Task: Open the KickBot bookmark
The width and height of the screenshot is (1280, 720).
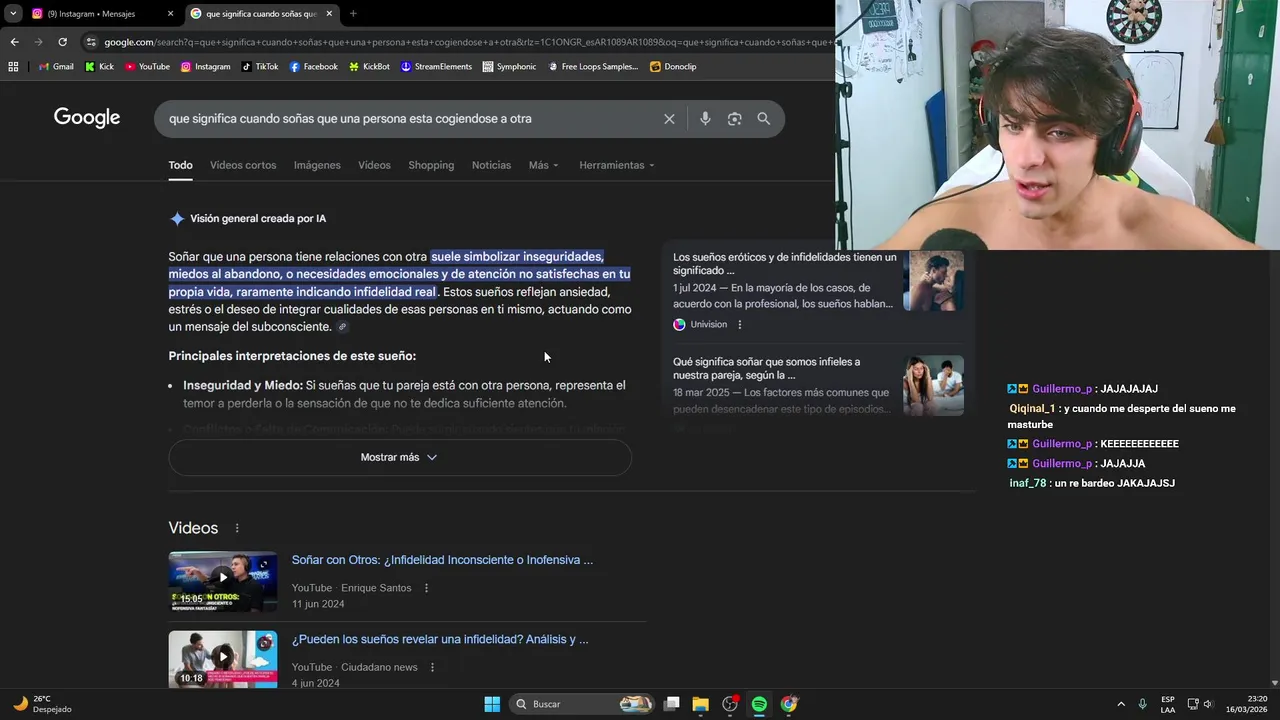Action: tap(369, 67)
